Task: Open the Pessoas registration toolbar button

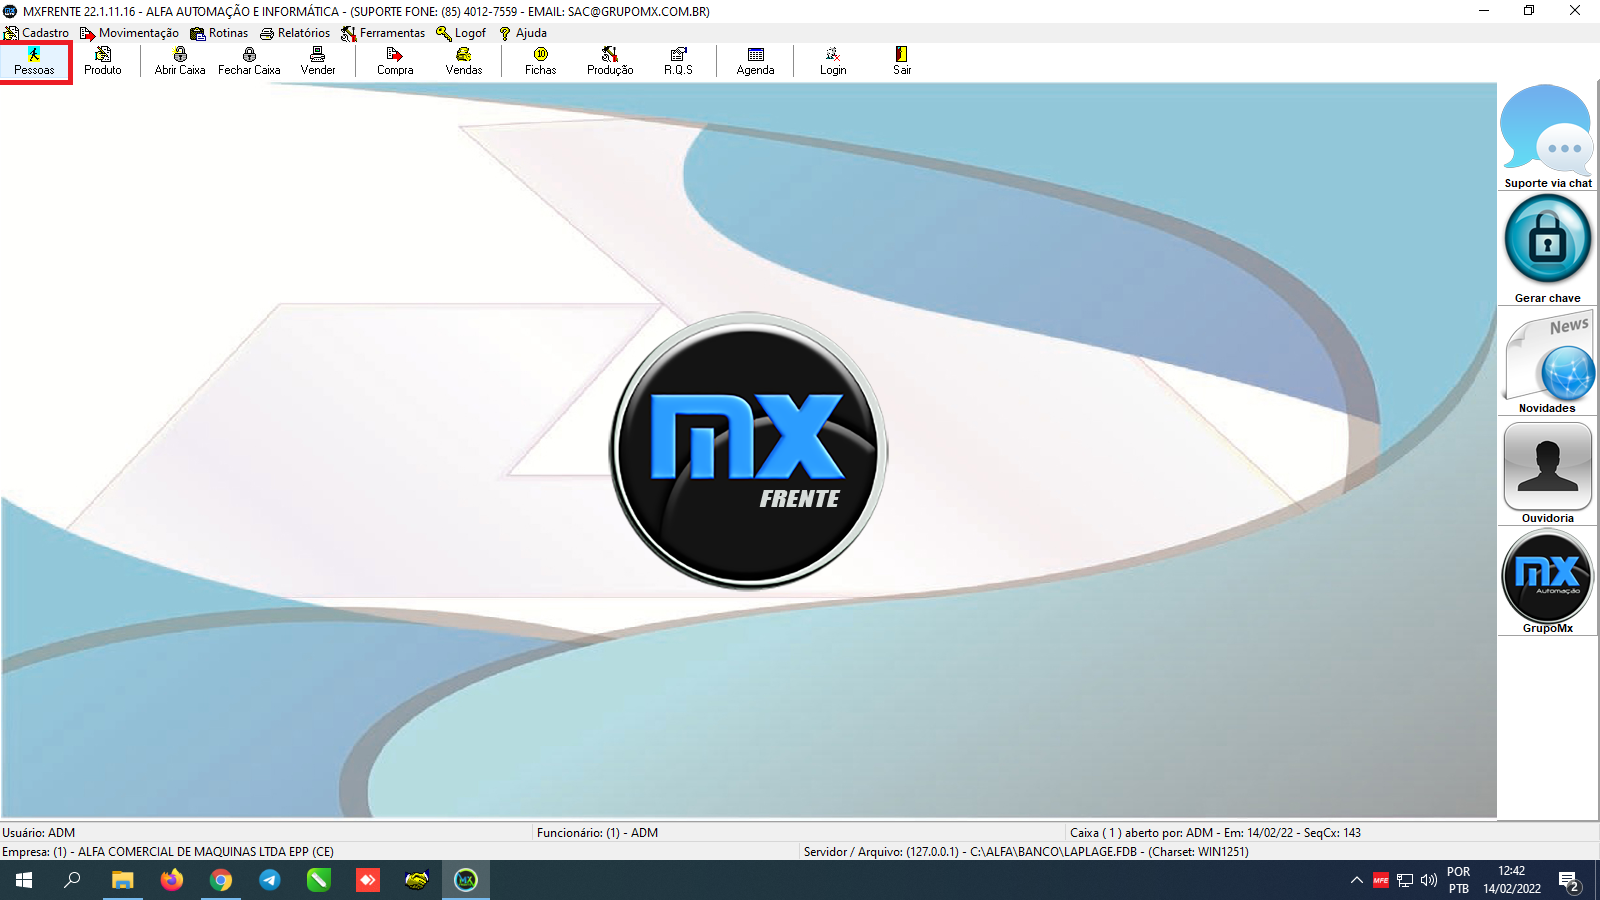Action: (34, 61)
